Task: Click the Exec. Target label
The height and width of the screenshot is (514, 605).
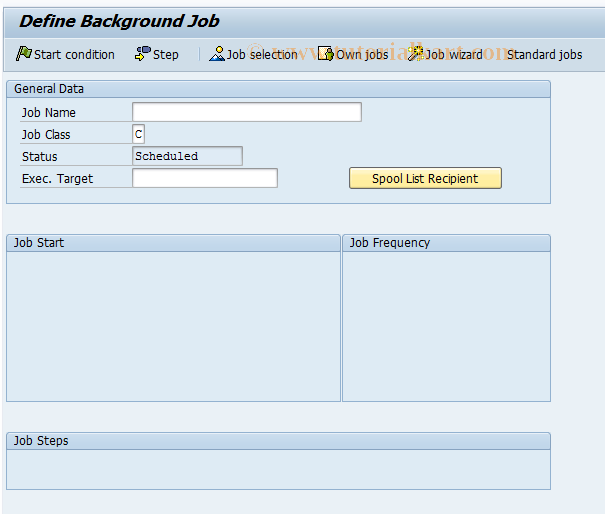Action: click(57, 179)
